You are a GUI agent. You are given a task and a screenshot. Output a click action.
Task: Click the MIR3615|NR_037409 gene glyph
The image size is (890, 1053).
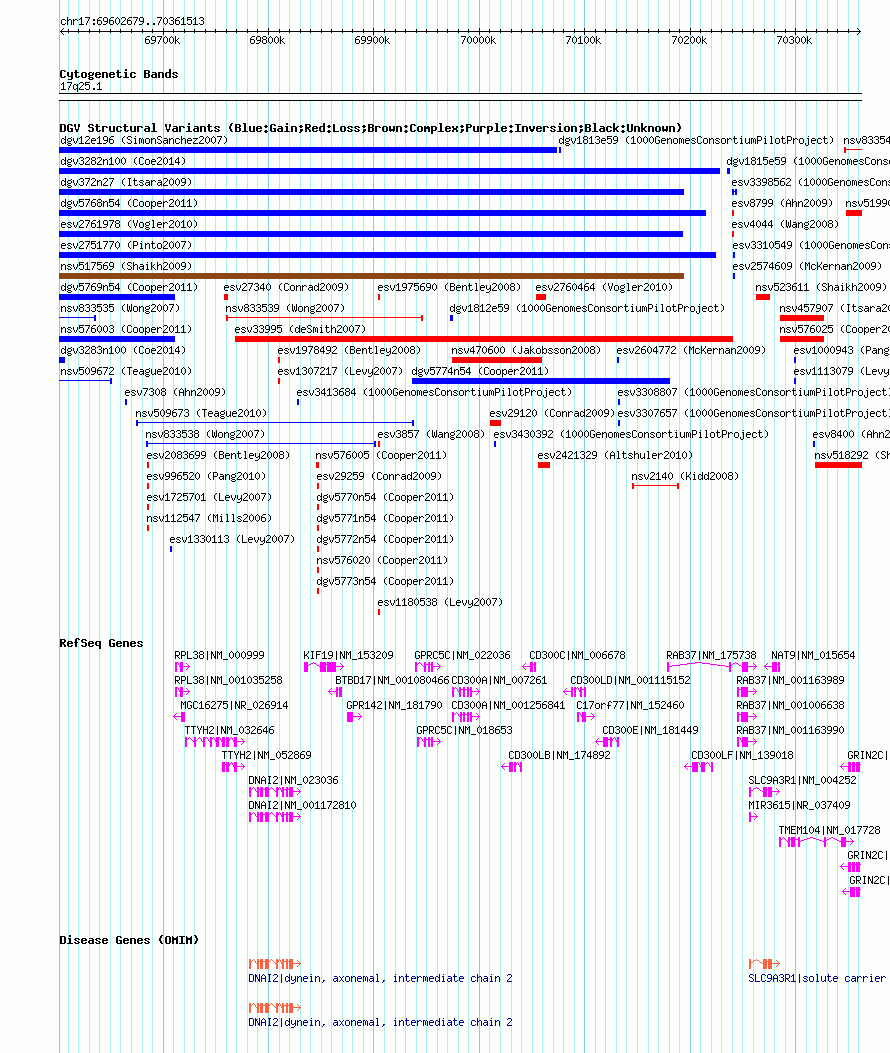(753, 817)
